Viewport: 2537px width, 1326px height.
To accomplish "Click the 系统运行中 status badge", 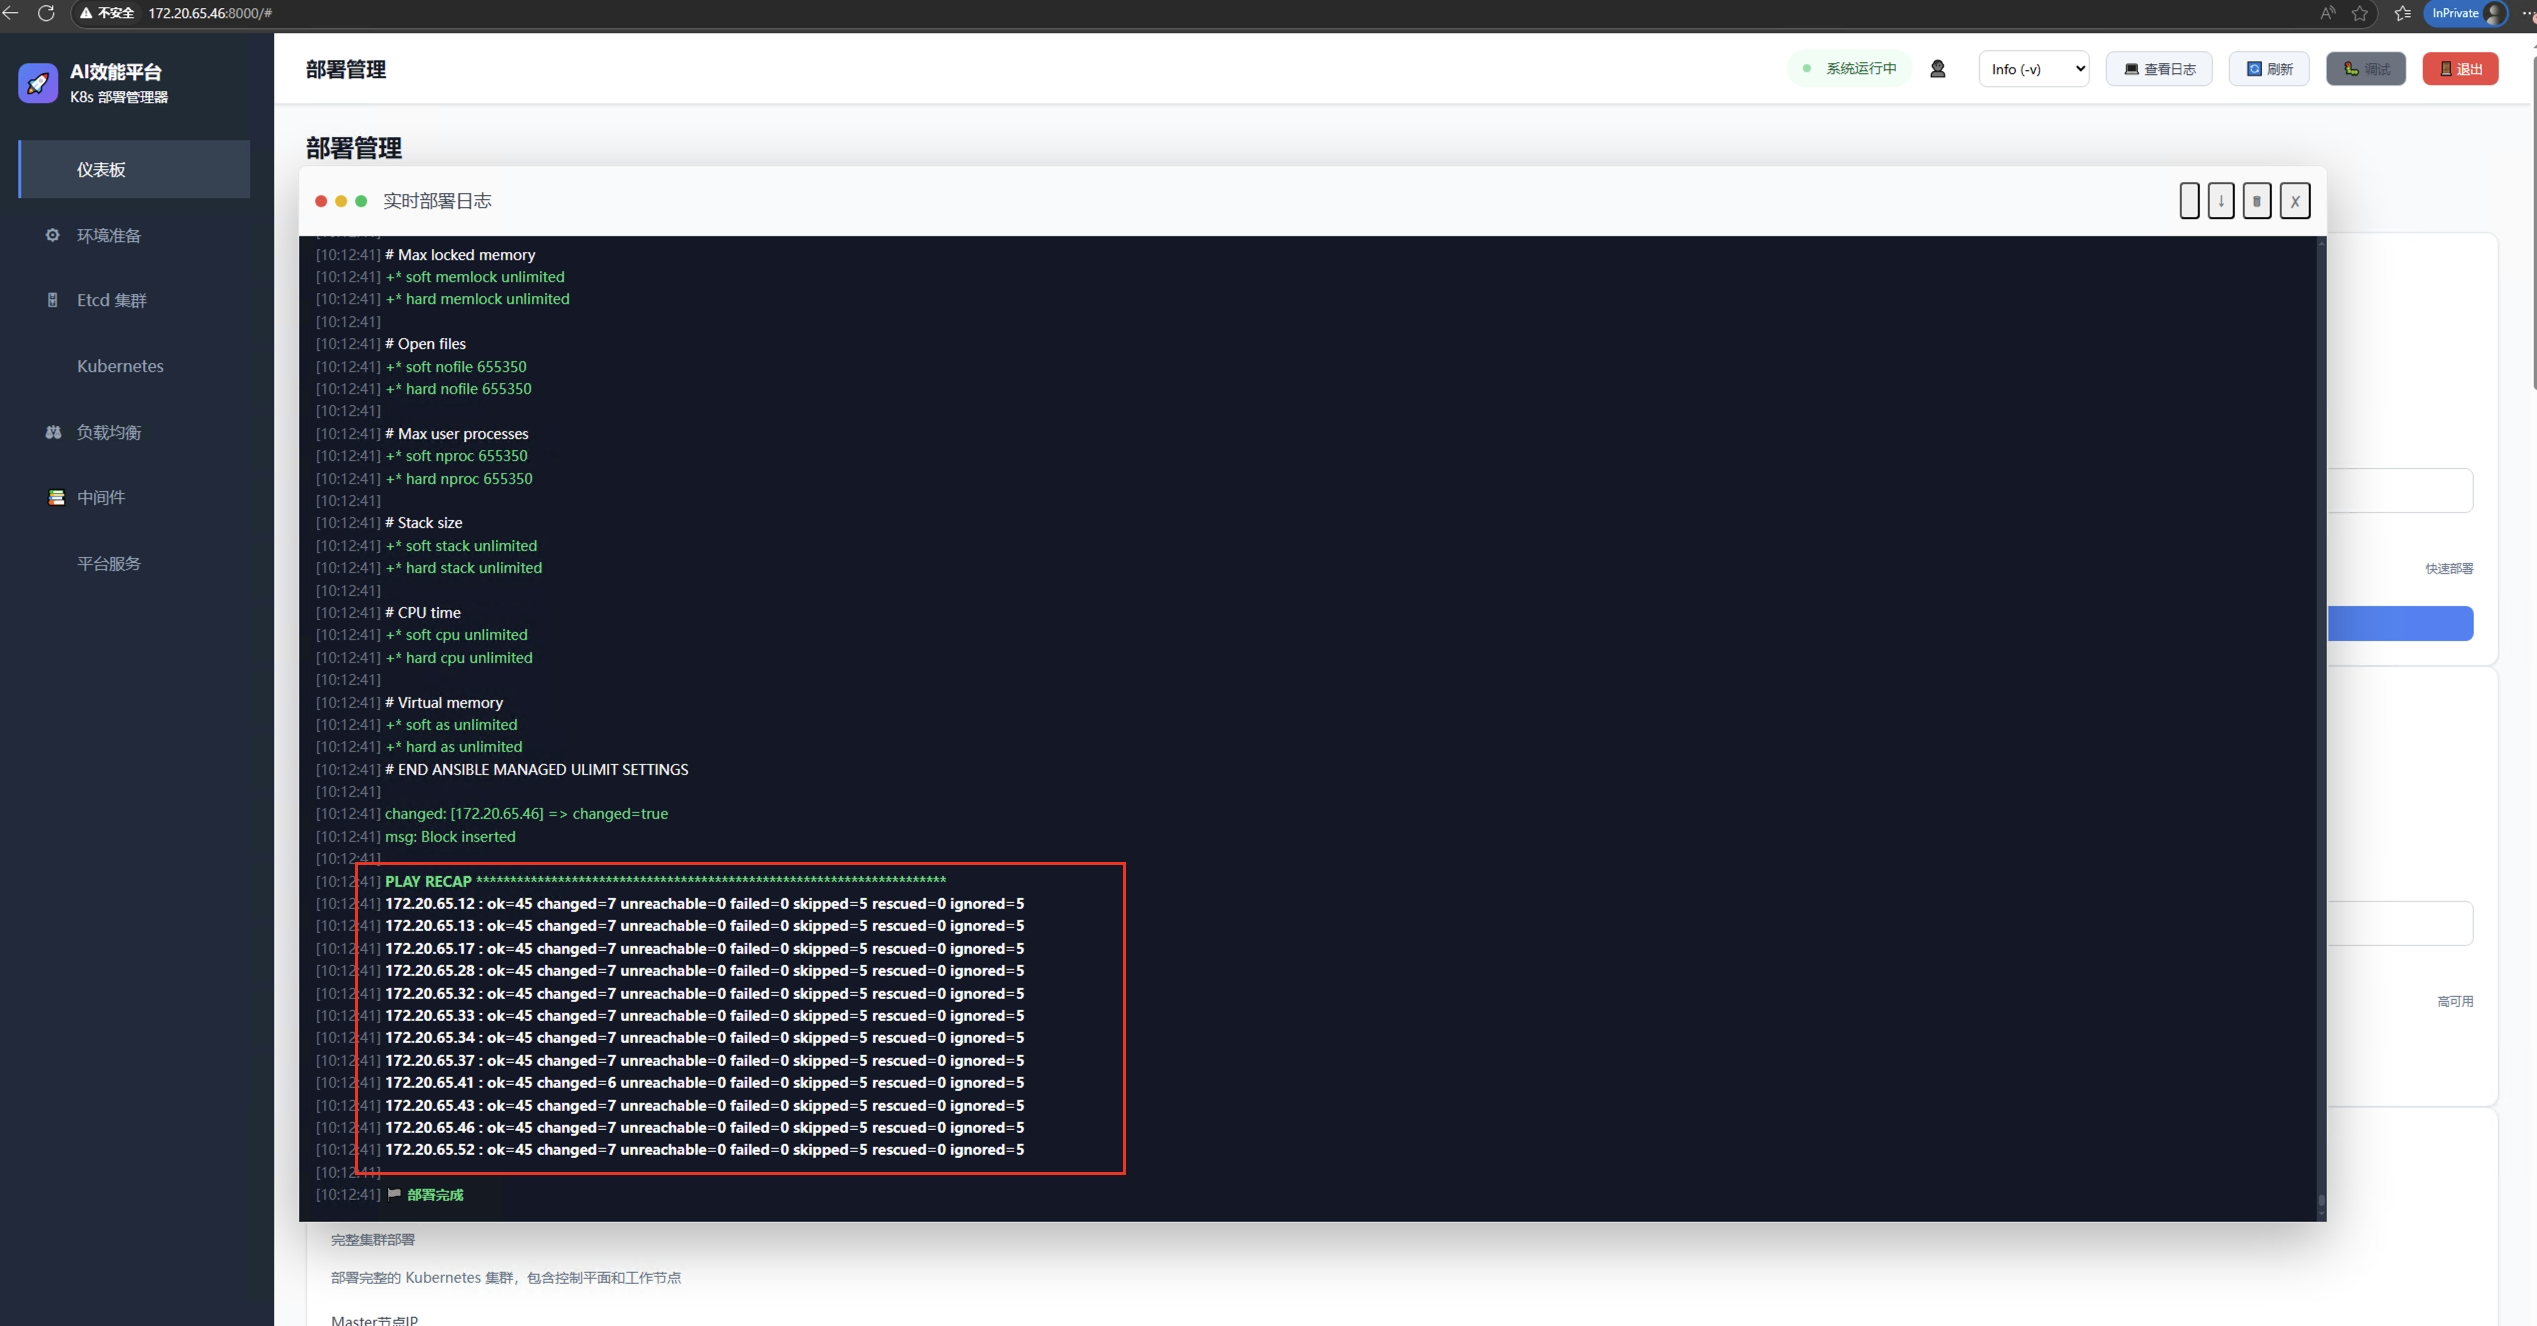I will 1850,69.
